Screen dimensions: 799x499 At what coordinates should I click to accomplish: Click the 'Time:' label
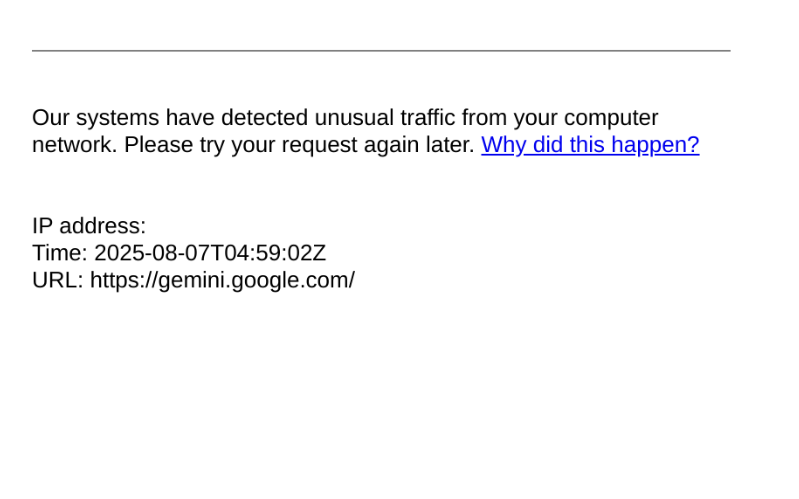pyautogui.click(x=60, y=253)
